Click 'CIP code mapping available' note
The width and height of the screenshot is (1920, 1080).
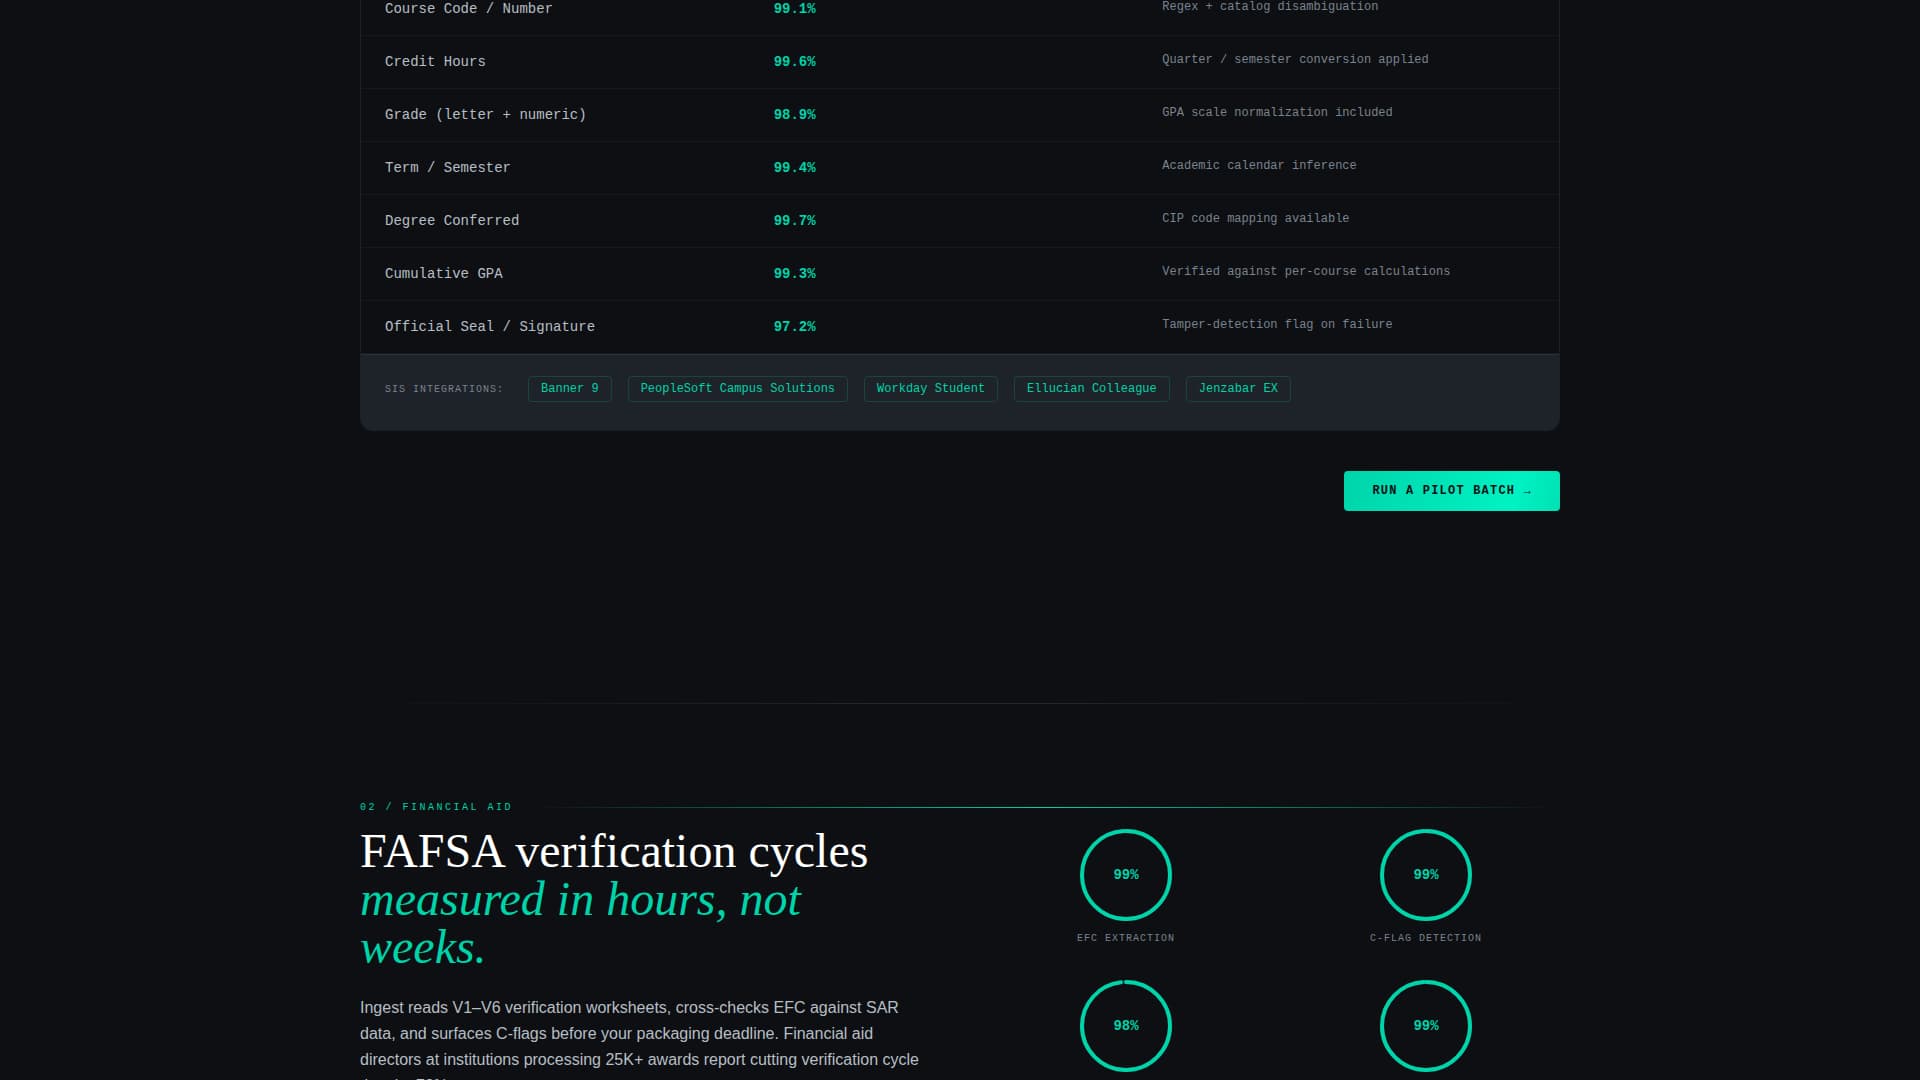pos(1255,219)
